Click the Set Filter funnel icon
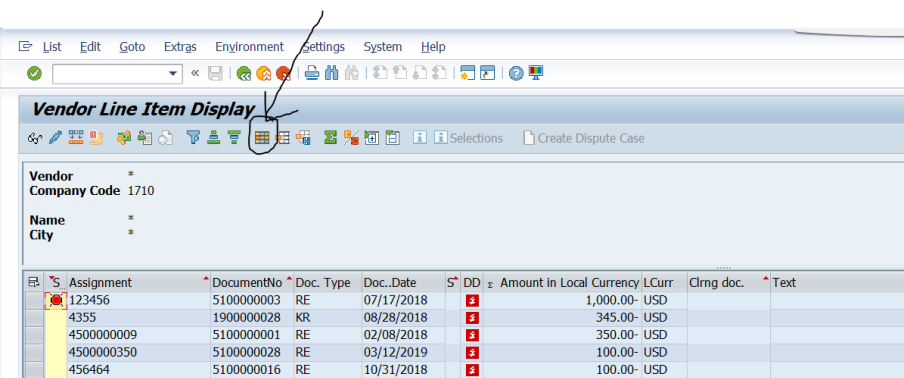Screen dimensions: 904x378 click(194, 138)
